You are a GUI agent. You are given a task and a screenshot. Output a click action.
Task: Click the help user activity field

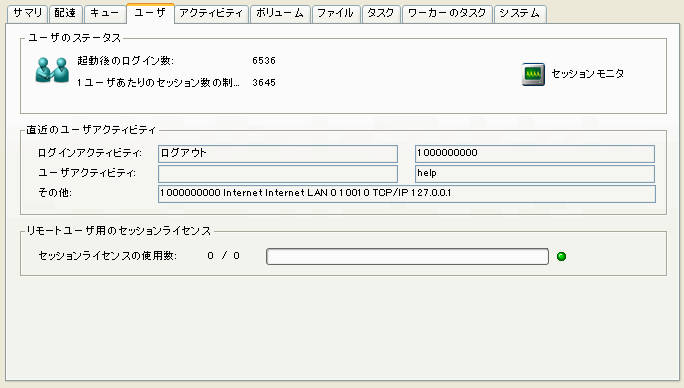(x=535, y=174)
